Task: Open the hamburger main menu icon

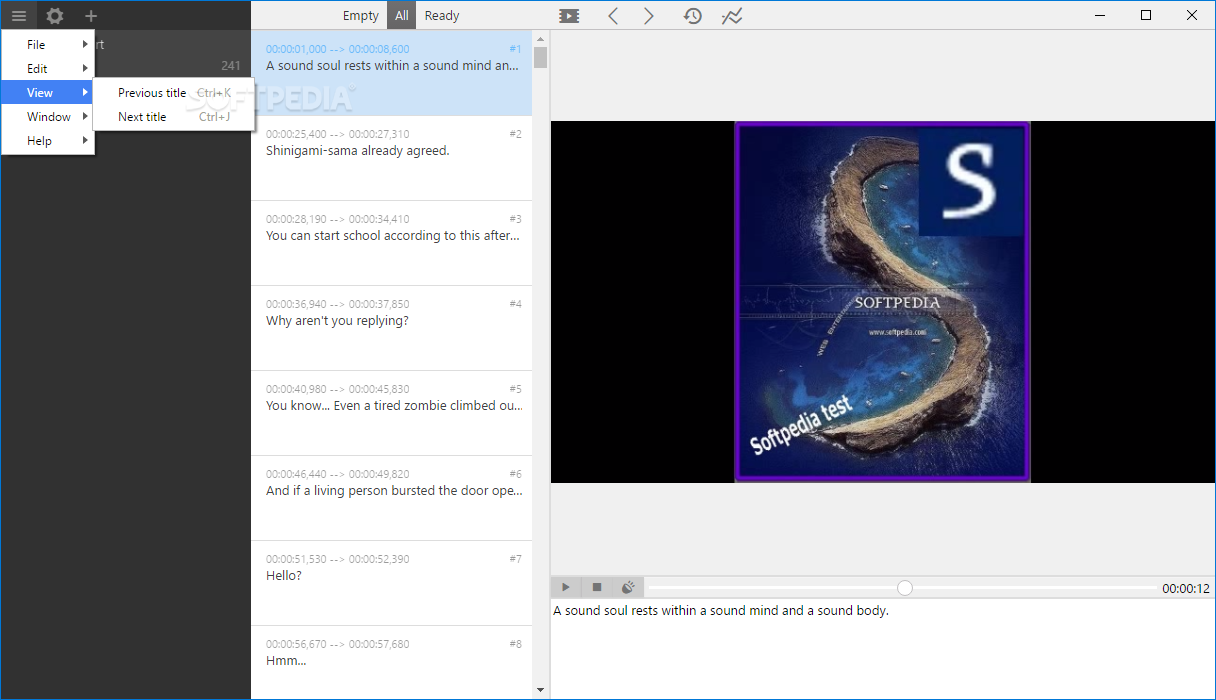Action: pos(19,16)
